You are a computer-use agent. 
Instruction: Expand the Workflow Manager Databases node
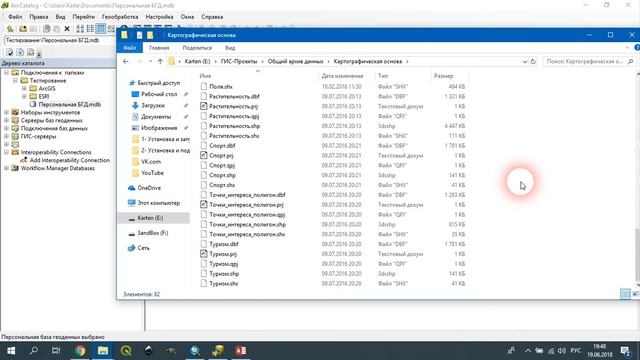point(7,168)
